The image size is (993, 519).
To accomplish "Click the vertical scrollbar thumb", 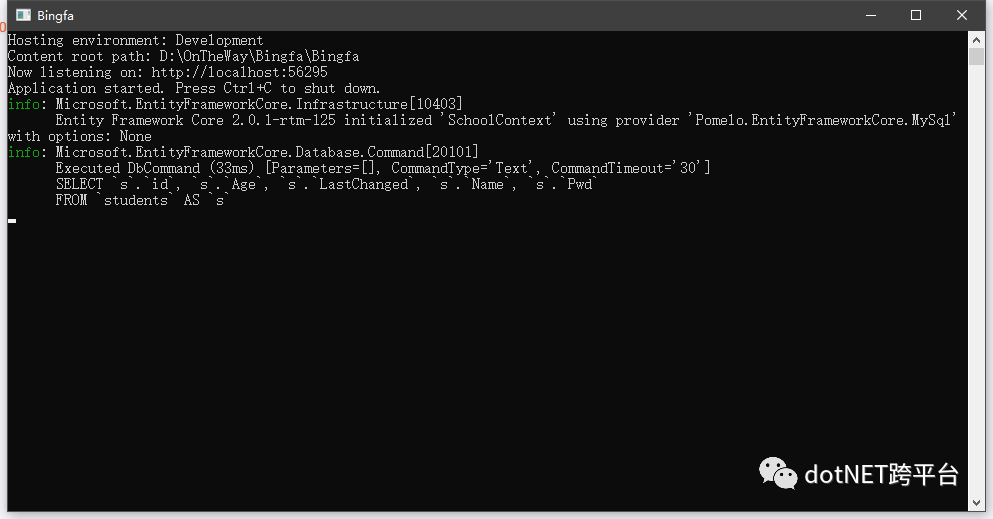I will (x=976, y=56).
